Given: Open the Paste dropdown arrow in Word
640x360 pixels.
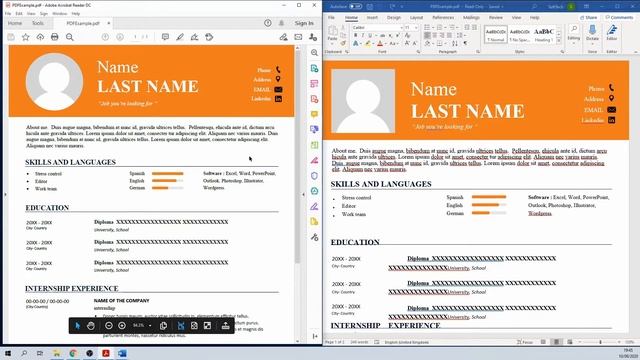Looking at the screenshot, I should 333,44.
